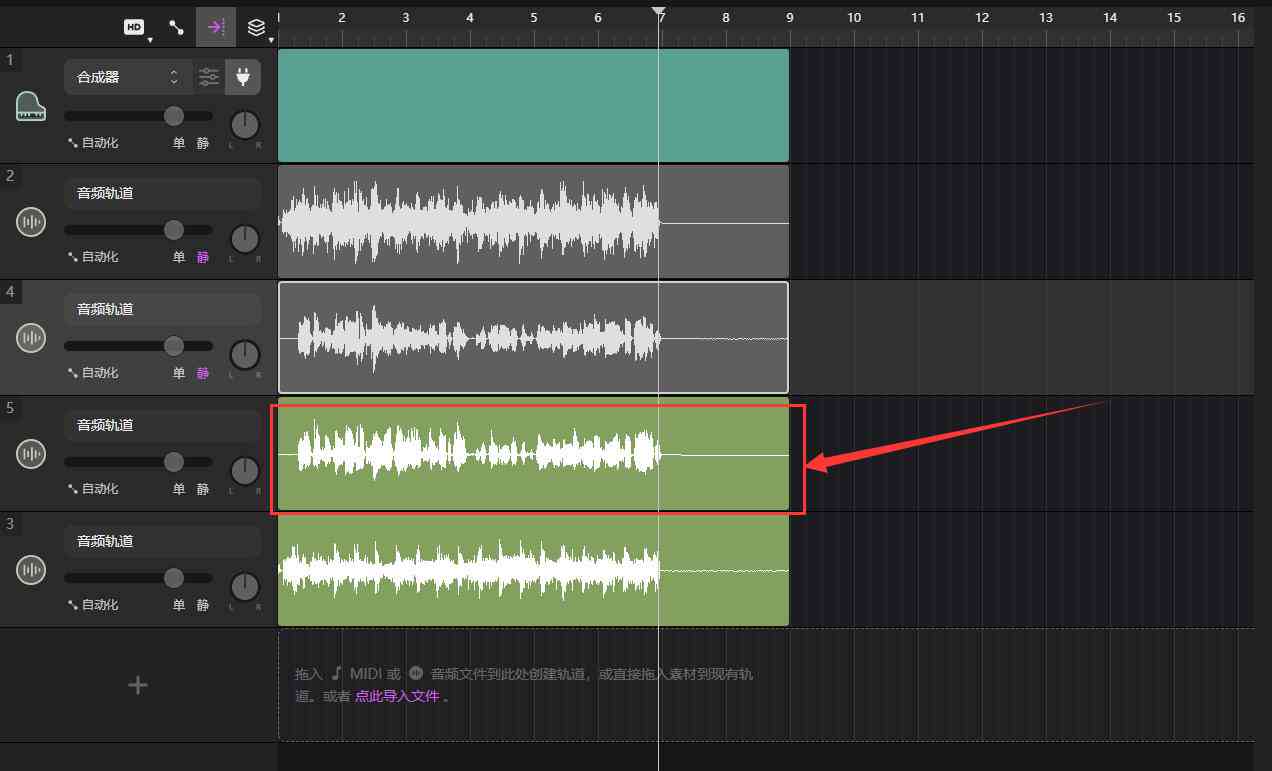
Task: Click the piano instrument icon on track 1
Action: [x=31, y=106]
